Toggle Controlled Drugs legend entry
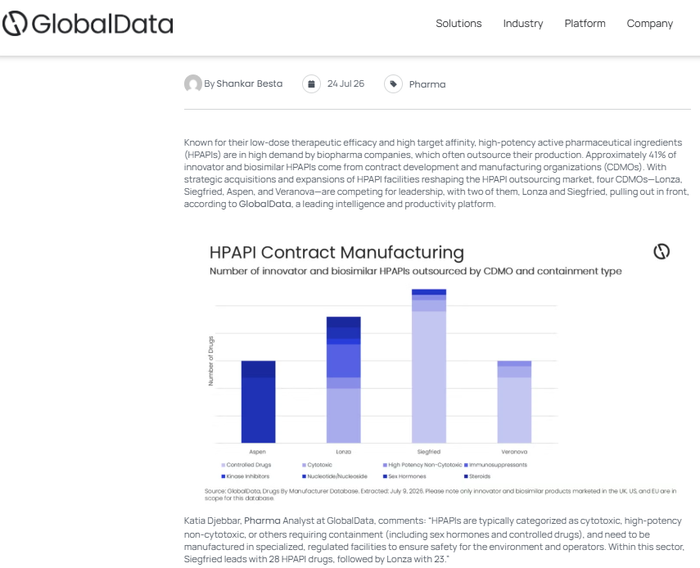 [246, 465]
